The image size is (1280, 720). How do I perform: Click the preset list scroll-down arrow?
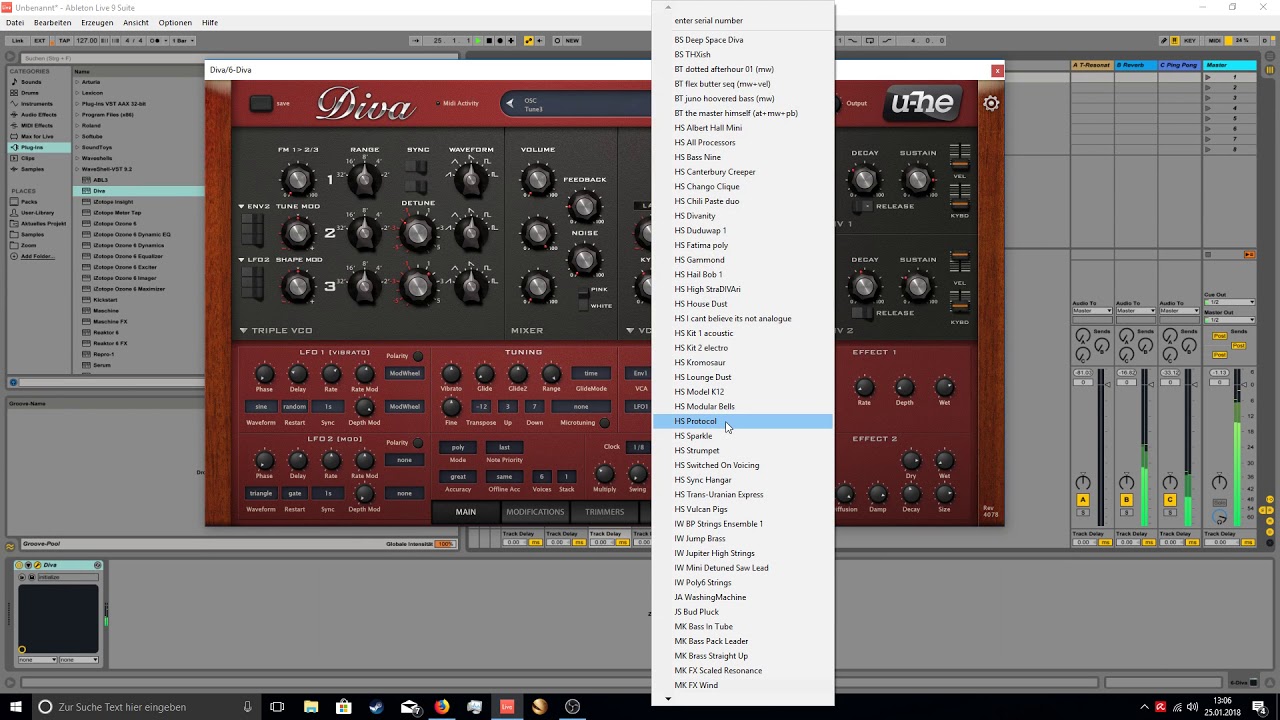pos(668,699)
